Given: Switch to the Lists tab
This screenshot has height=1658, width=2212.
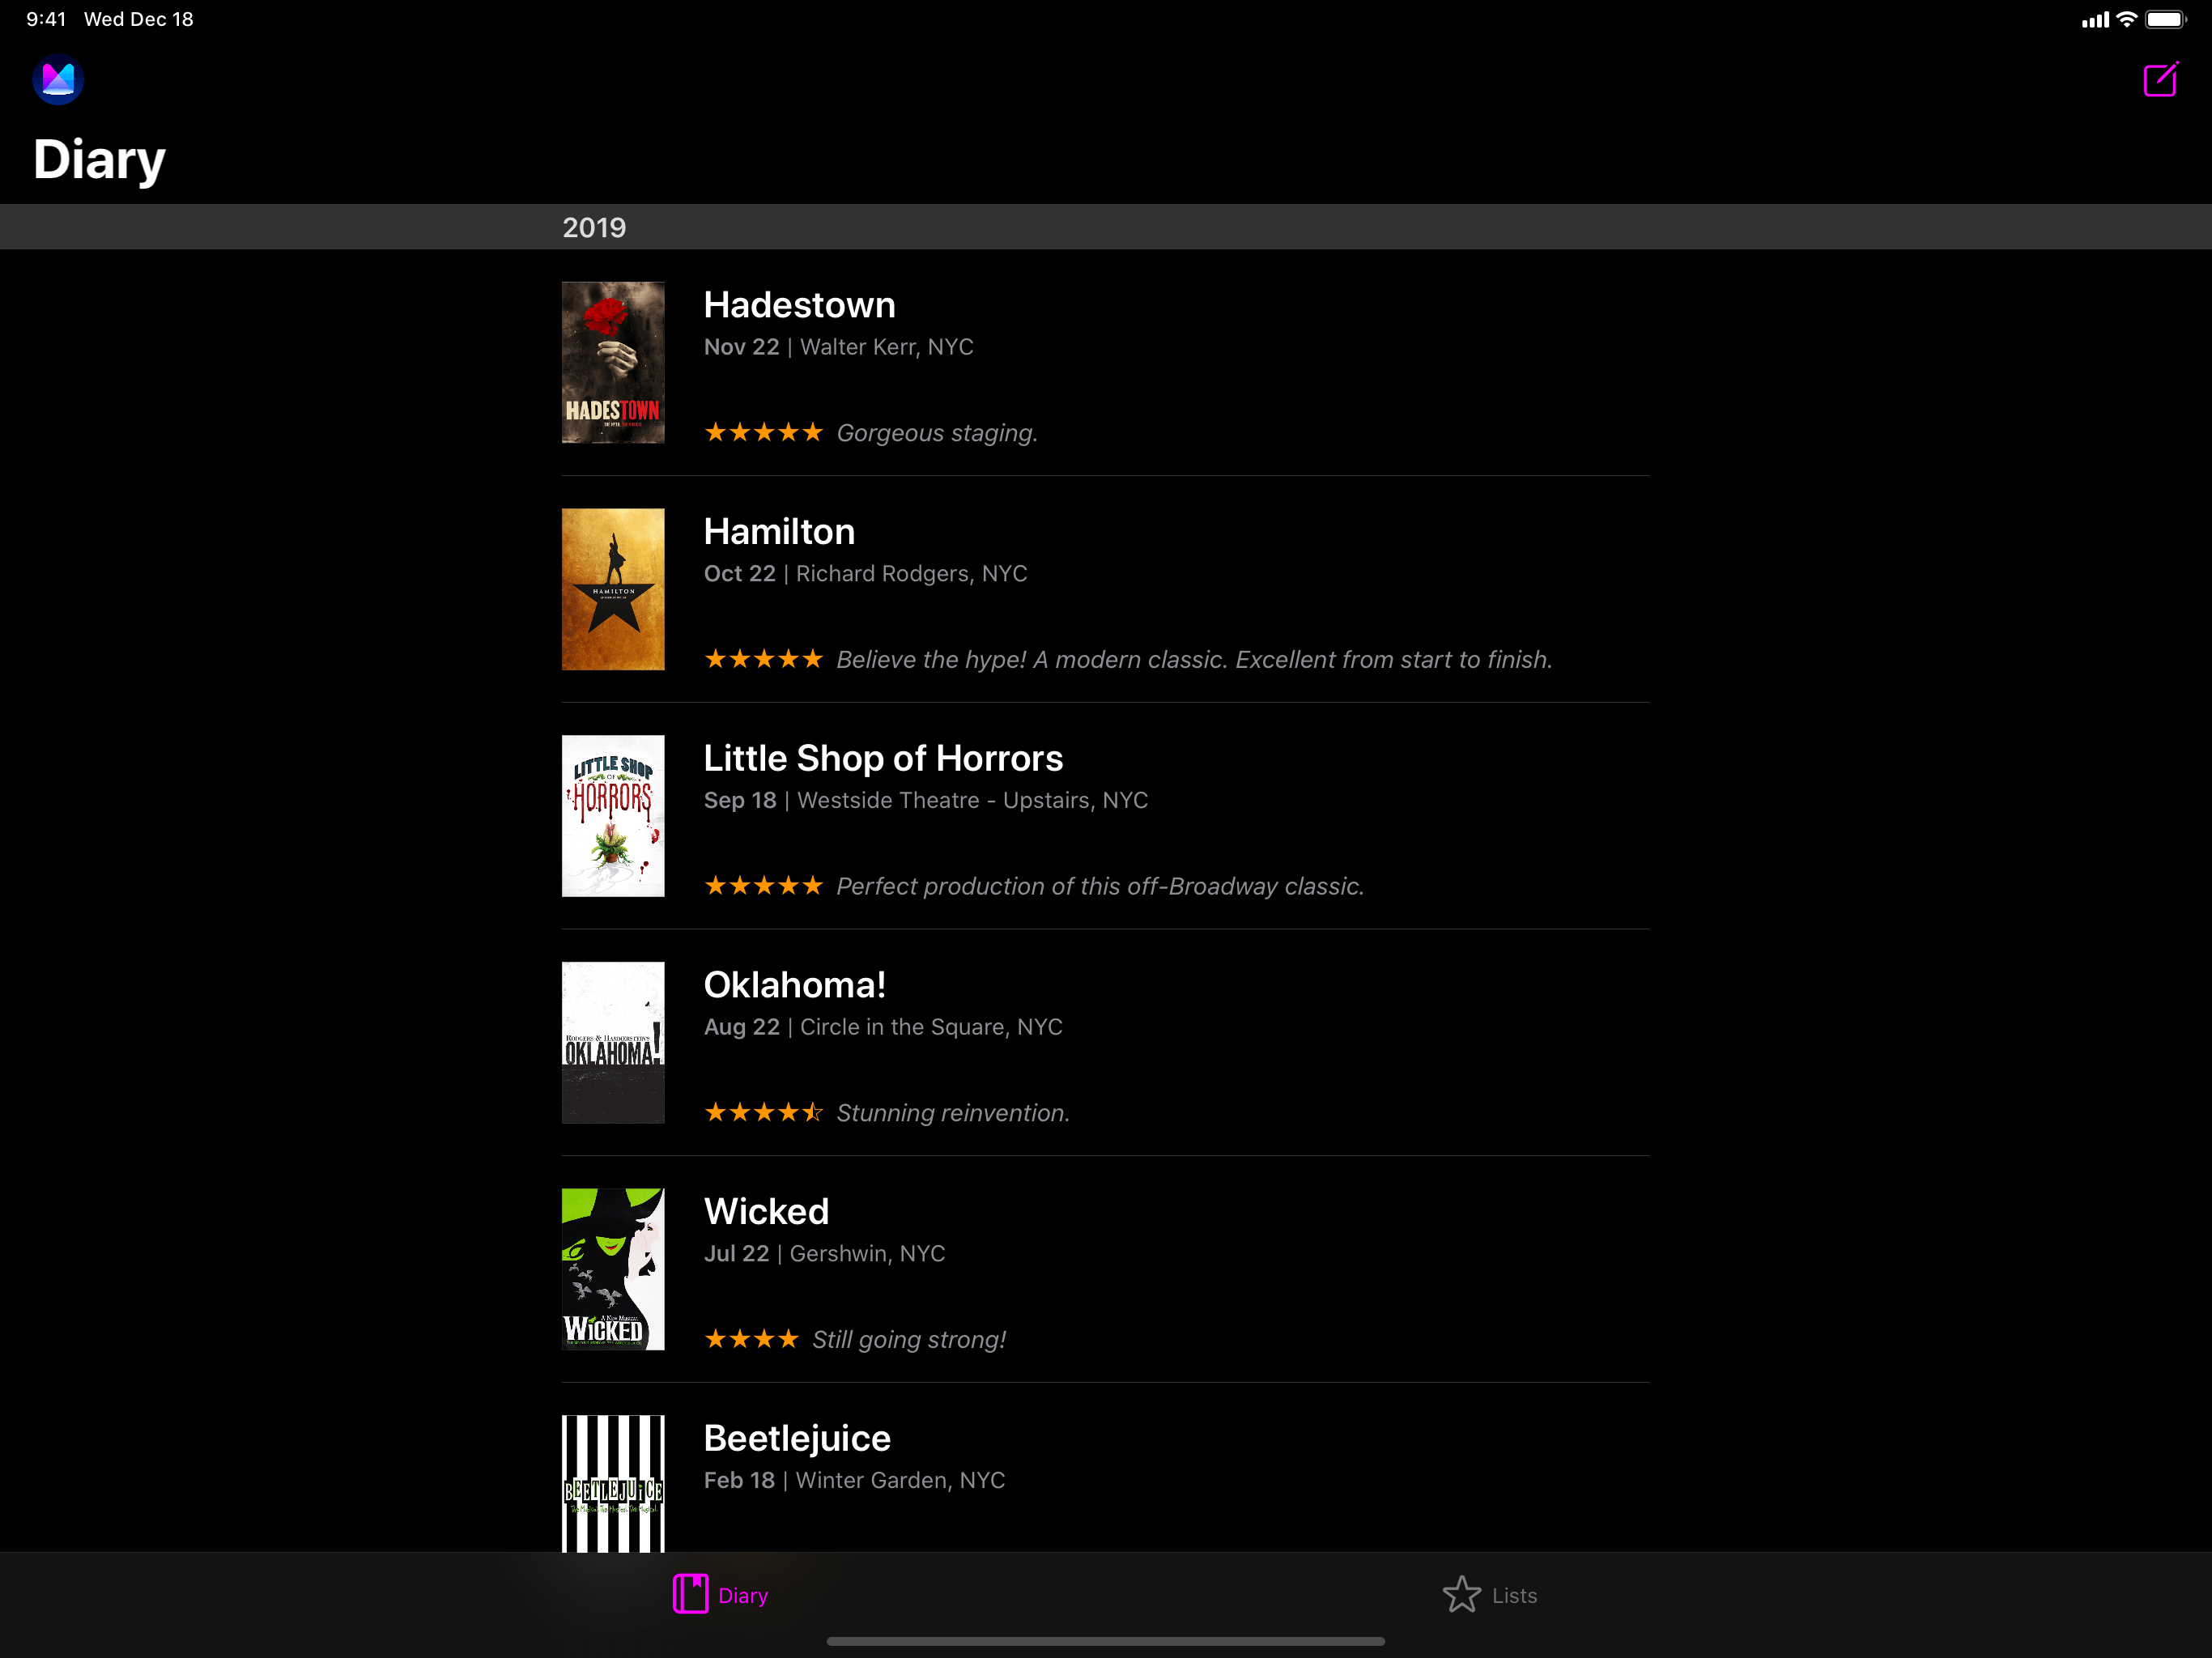Looking at the screenshot, I should pos(1514,1595).
